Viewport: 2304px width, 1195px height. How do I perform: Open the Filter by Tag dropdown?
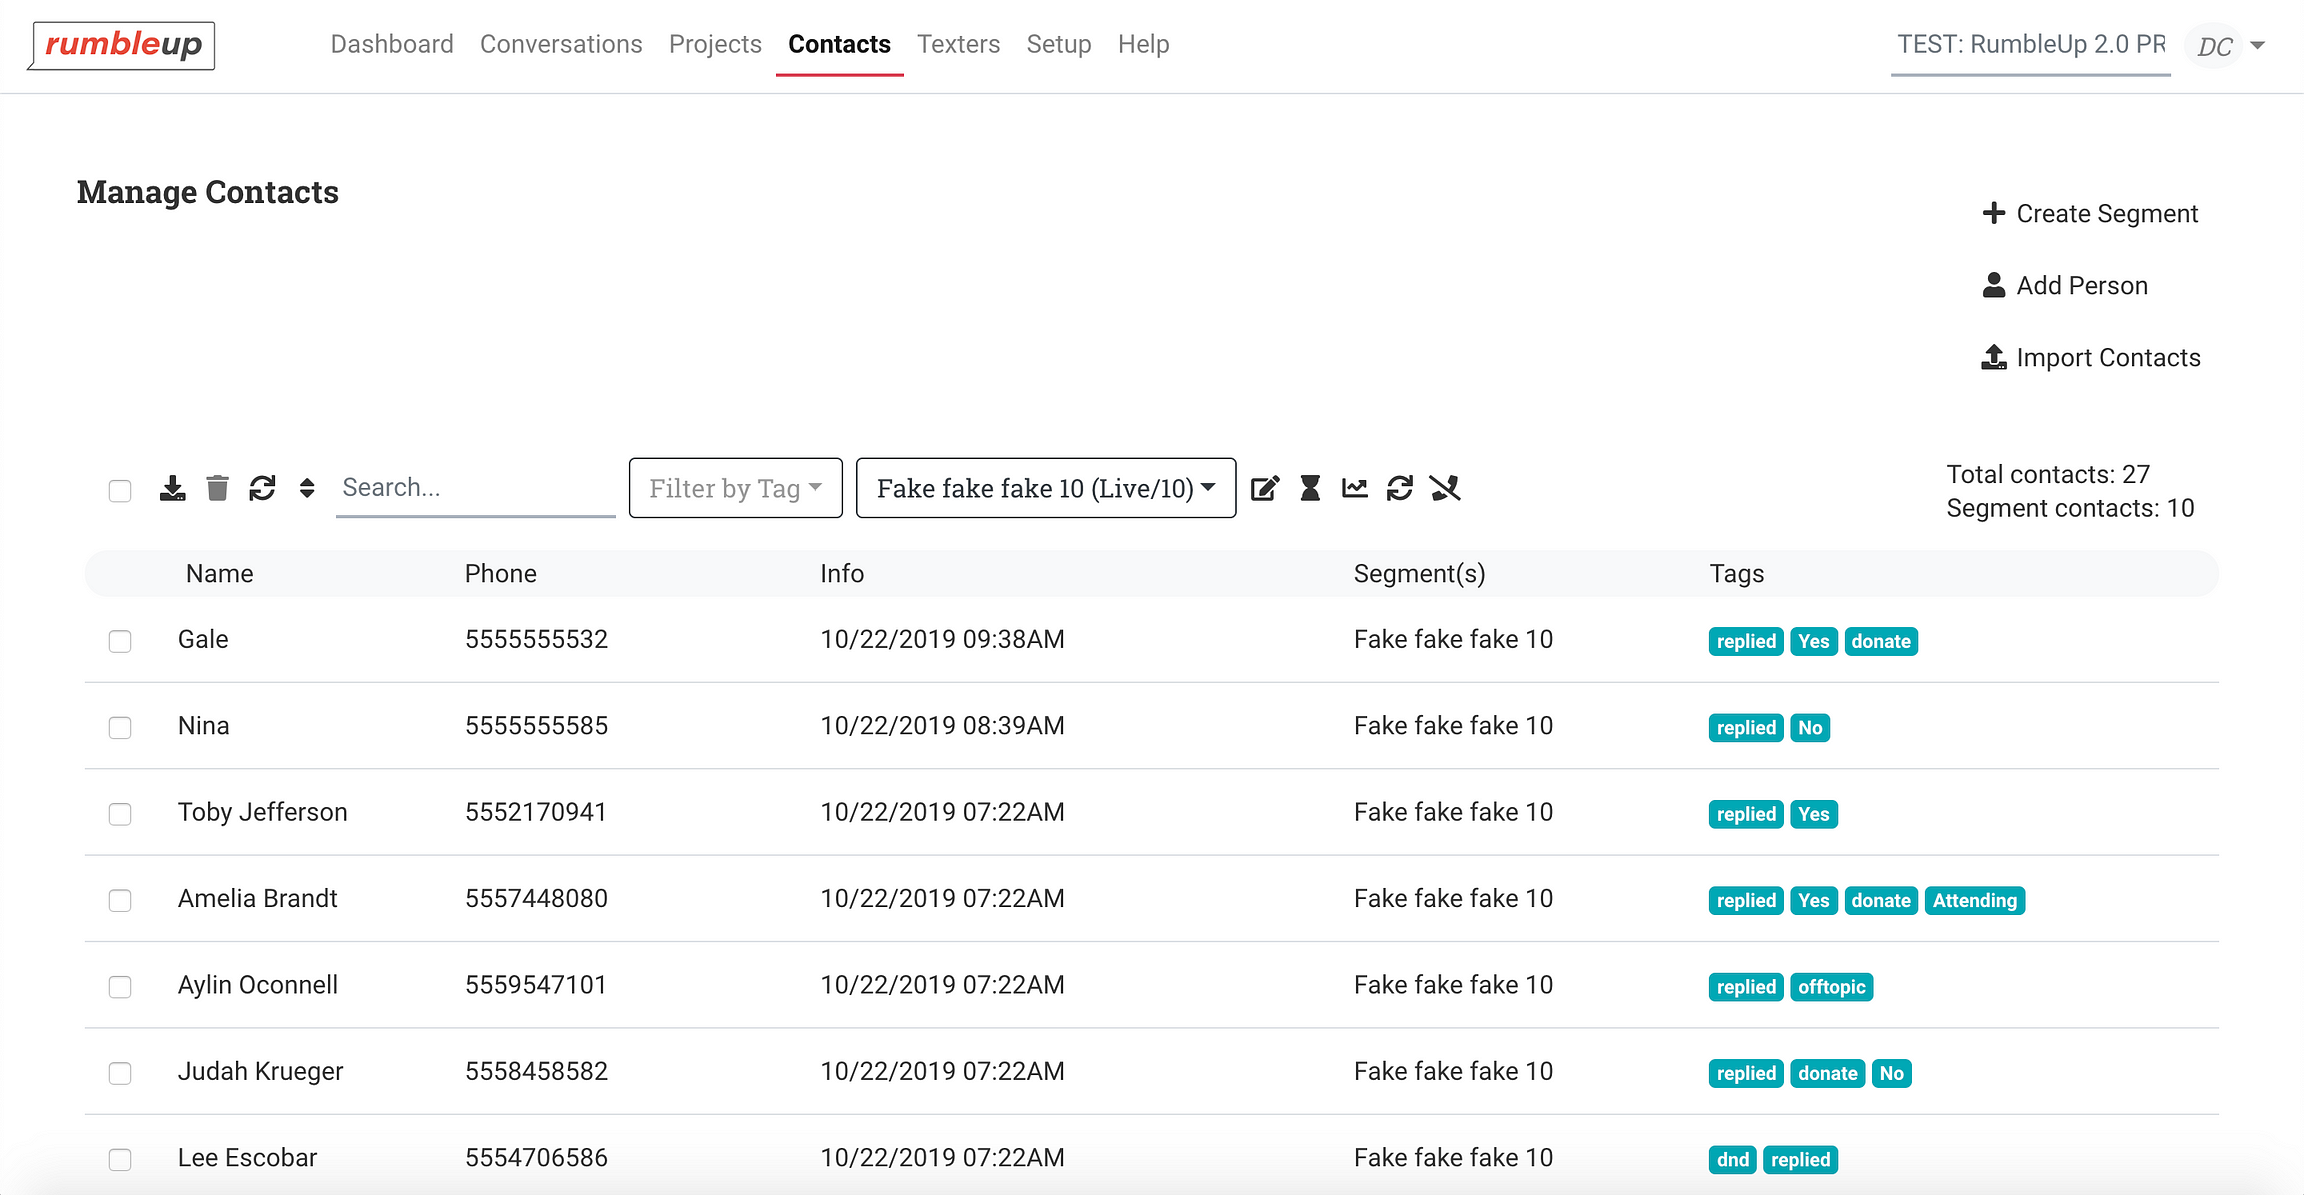(x=736, y=488)
